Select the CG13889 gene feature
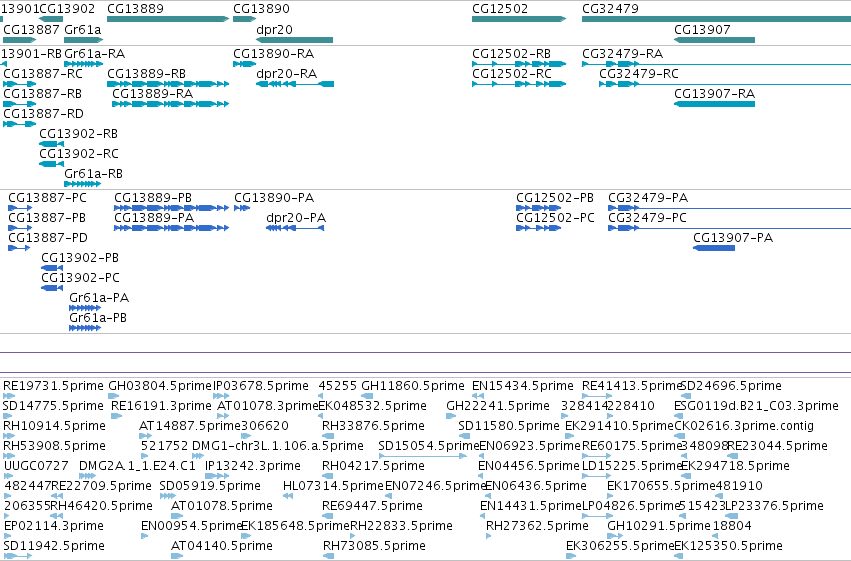851x561 pixels. pos(168,19)
